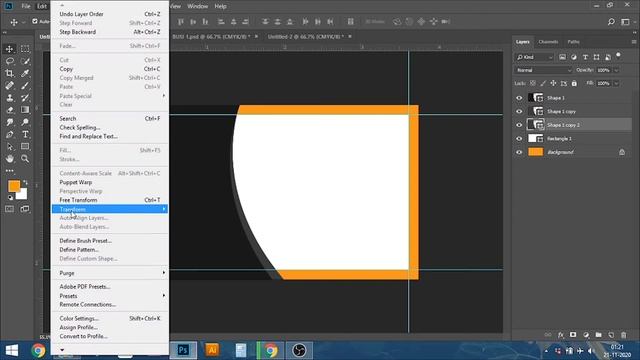Screen dimensions: 640x360
Task: Filter layers by type (T) icon
Action: (x=585, y=57)
